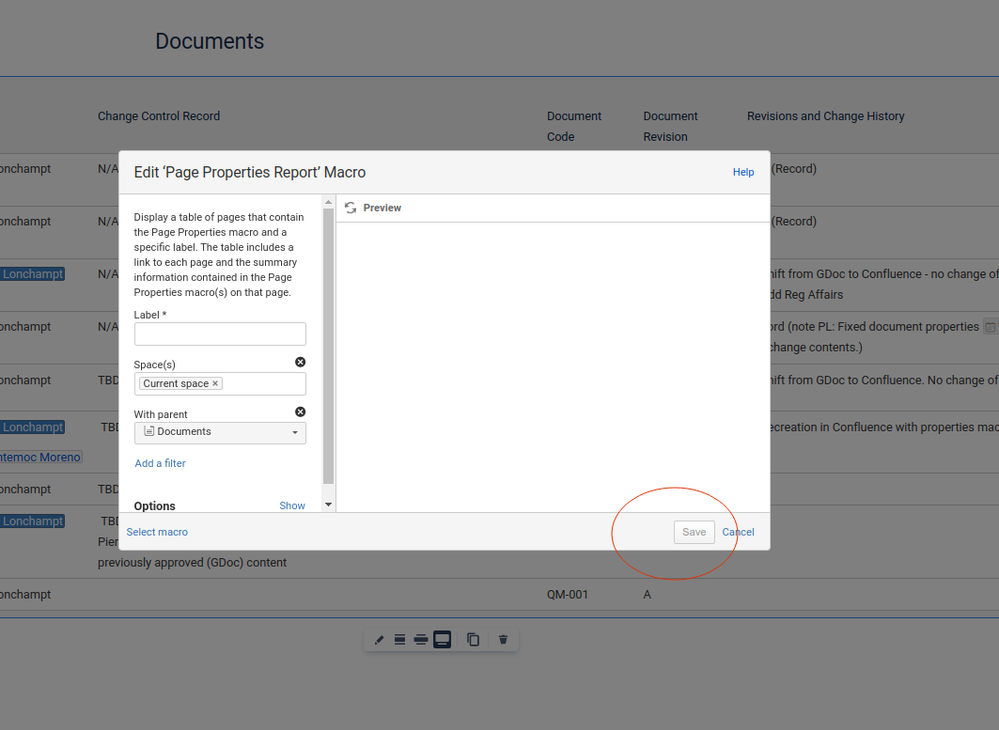The image size is (999, 730).
Task: Click the macro panel scrollbar thumb
Action: 328,347
